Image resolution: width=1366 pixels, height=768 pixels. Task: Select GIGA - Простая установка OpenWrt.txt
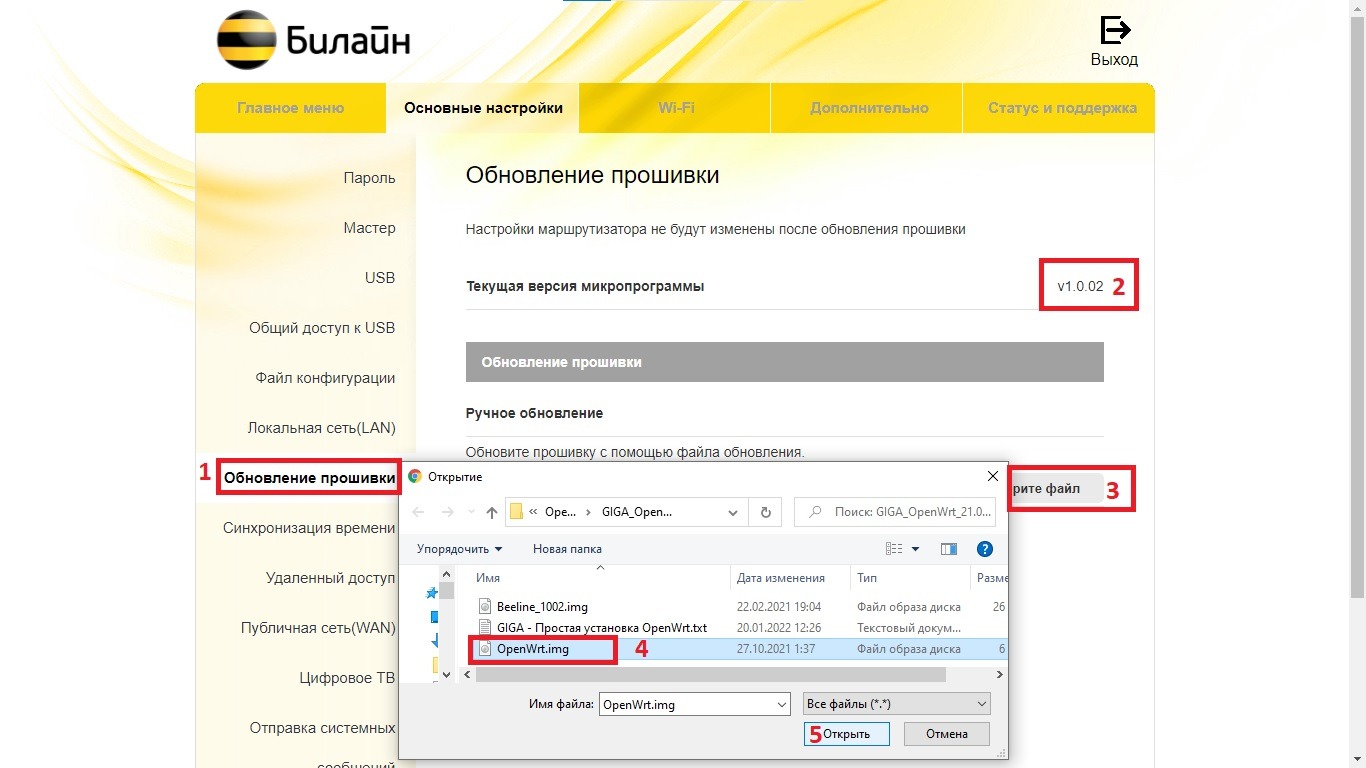click(602, 628)
